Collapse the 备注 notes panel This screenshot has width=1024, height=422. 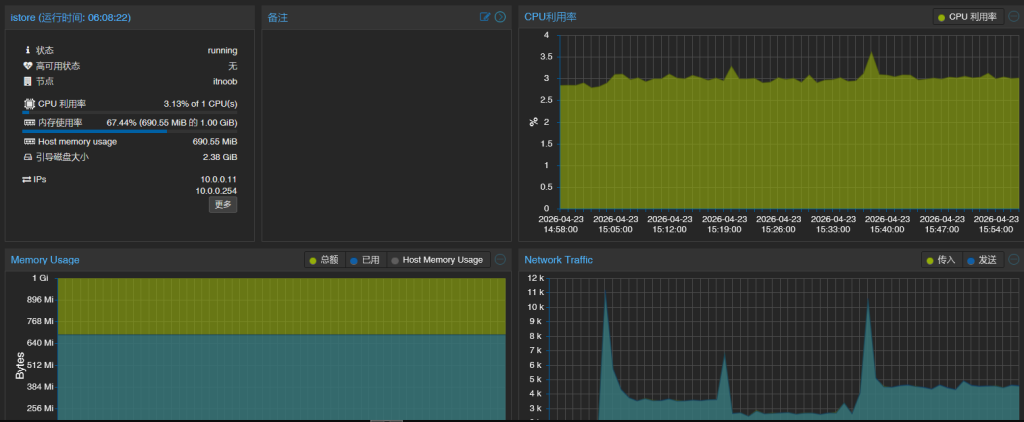coord(500,17)
